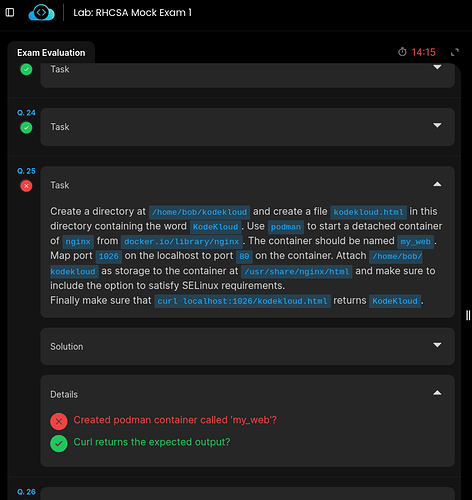Click the lab title 'Lab: RHCSA Mock Exam 1'
This screenshot has height=500, width=472.
coord(132,13)
